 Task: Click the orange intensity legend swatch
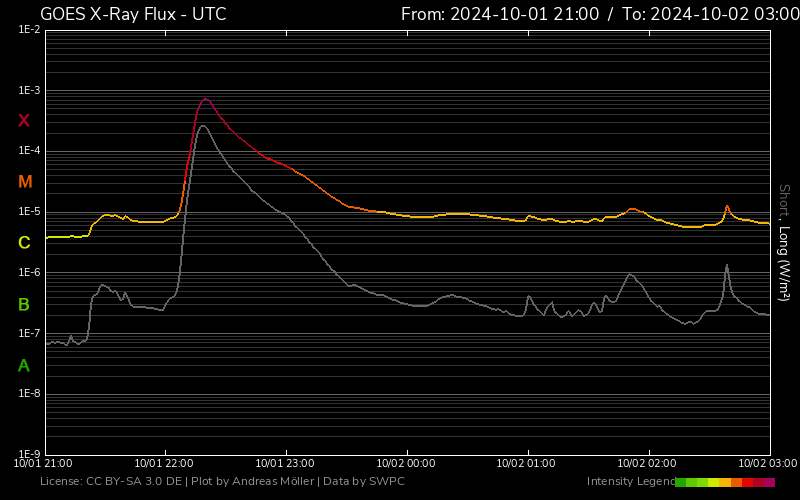[737, 482]
